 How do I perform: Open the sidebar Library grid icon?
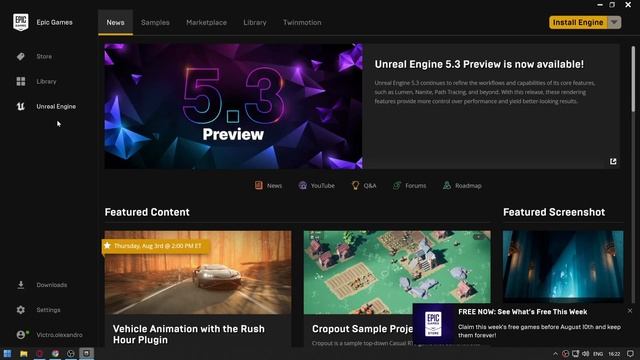[21, 81]
